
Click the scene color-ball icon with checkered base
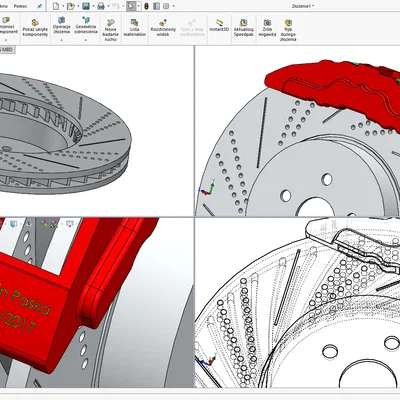[x=54, y=224]
